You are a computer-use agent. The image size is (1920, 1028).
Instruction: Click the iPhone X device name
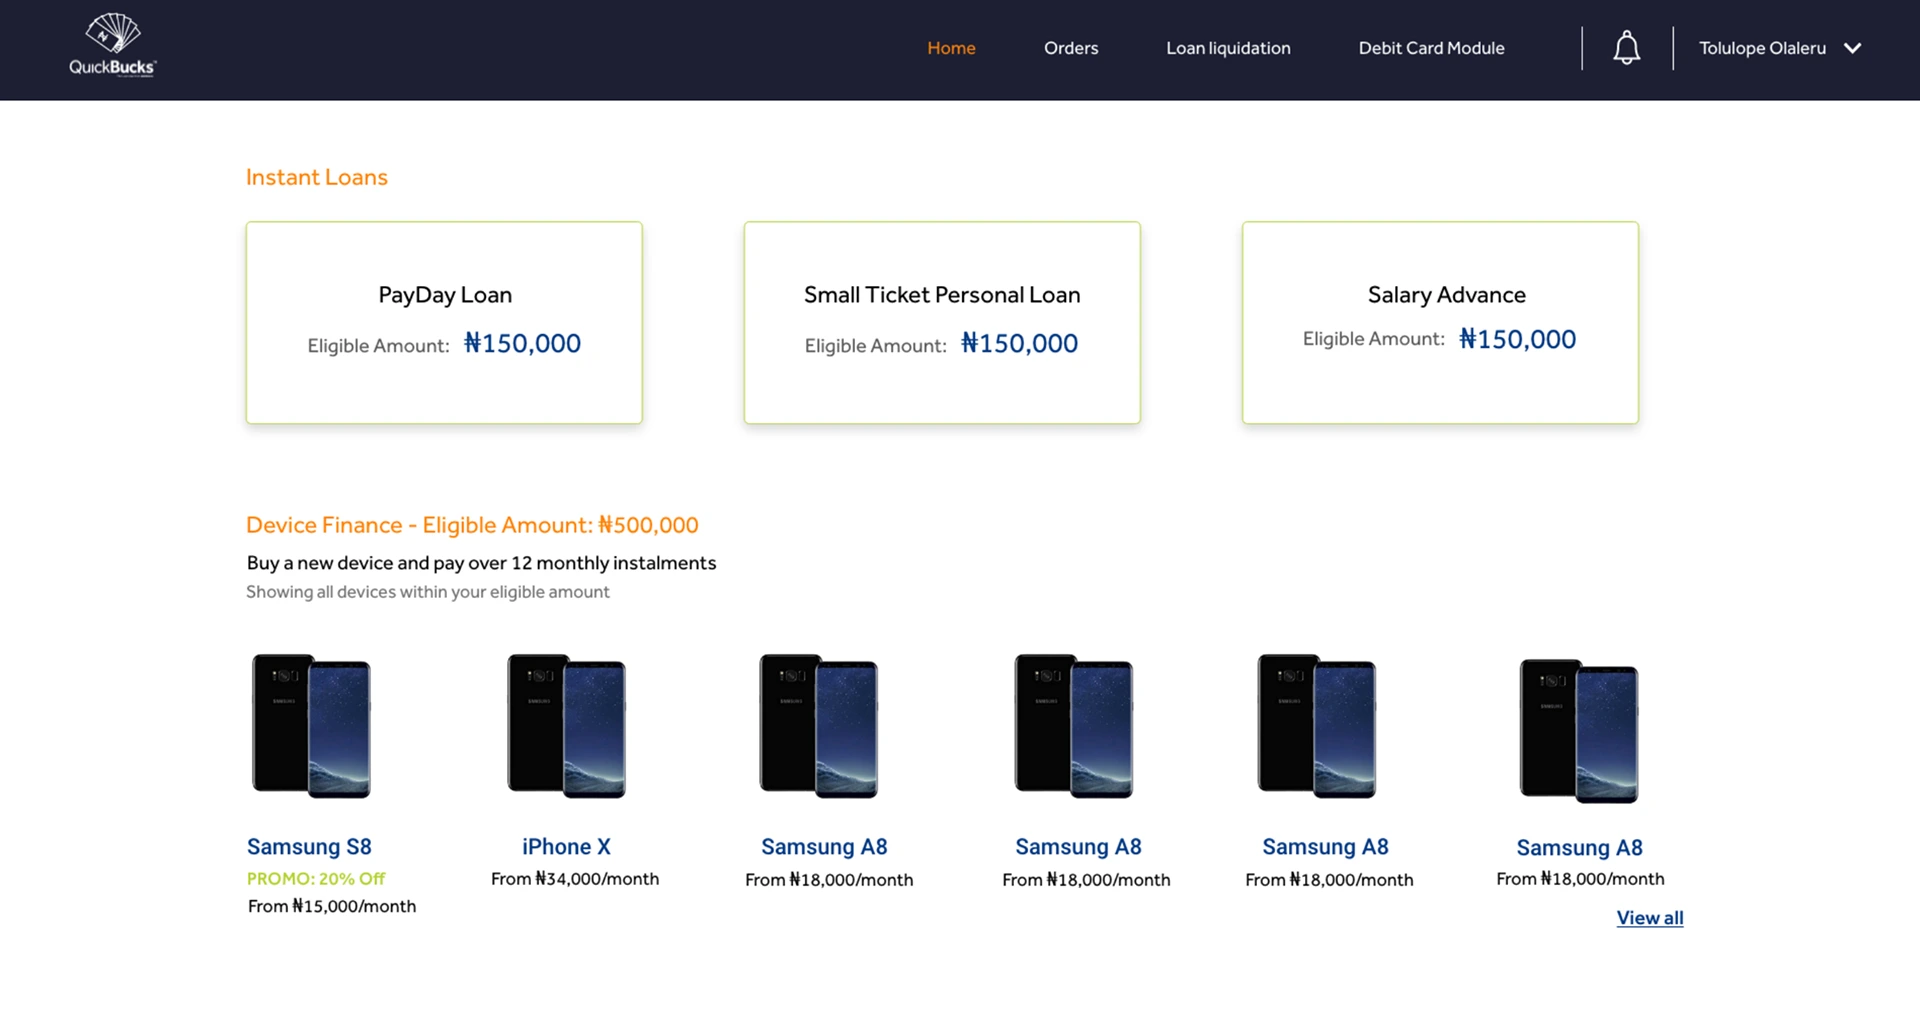566,847
